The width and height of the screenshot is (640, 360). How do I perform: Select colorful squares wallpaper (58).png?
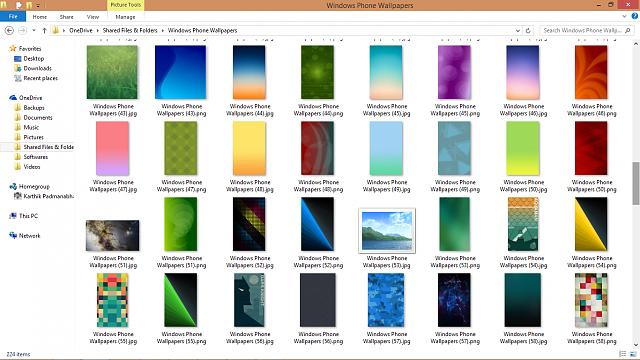[x=591, y=300]
